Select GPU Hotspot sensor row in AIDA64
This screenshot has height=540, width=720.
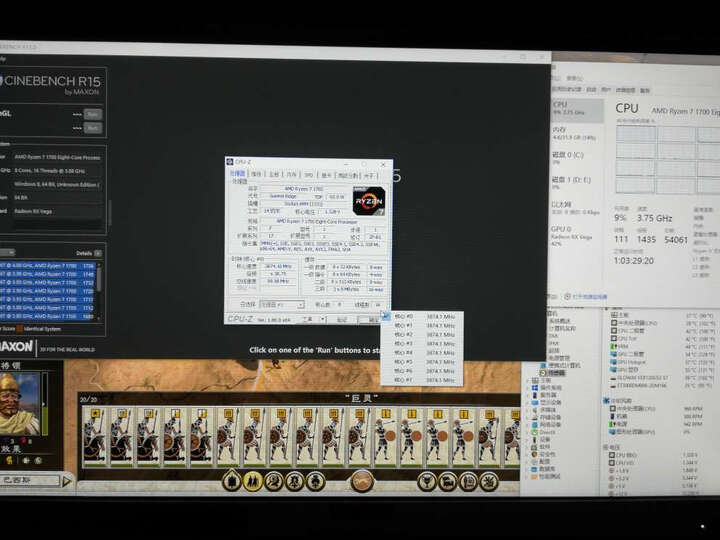click(x=663, y=362)
